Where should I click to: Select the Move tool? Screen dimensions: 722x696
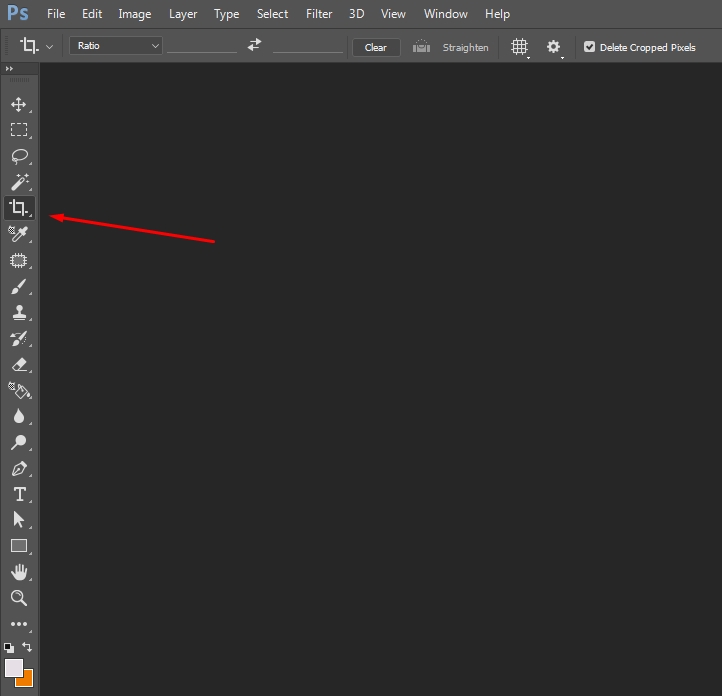pyautogui.click(x=19, y=104)
